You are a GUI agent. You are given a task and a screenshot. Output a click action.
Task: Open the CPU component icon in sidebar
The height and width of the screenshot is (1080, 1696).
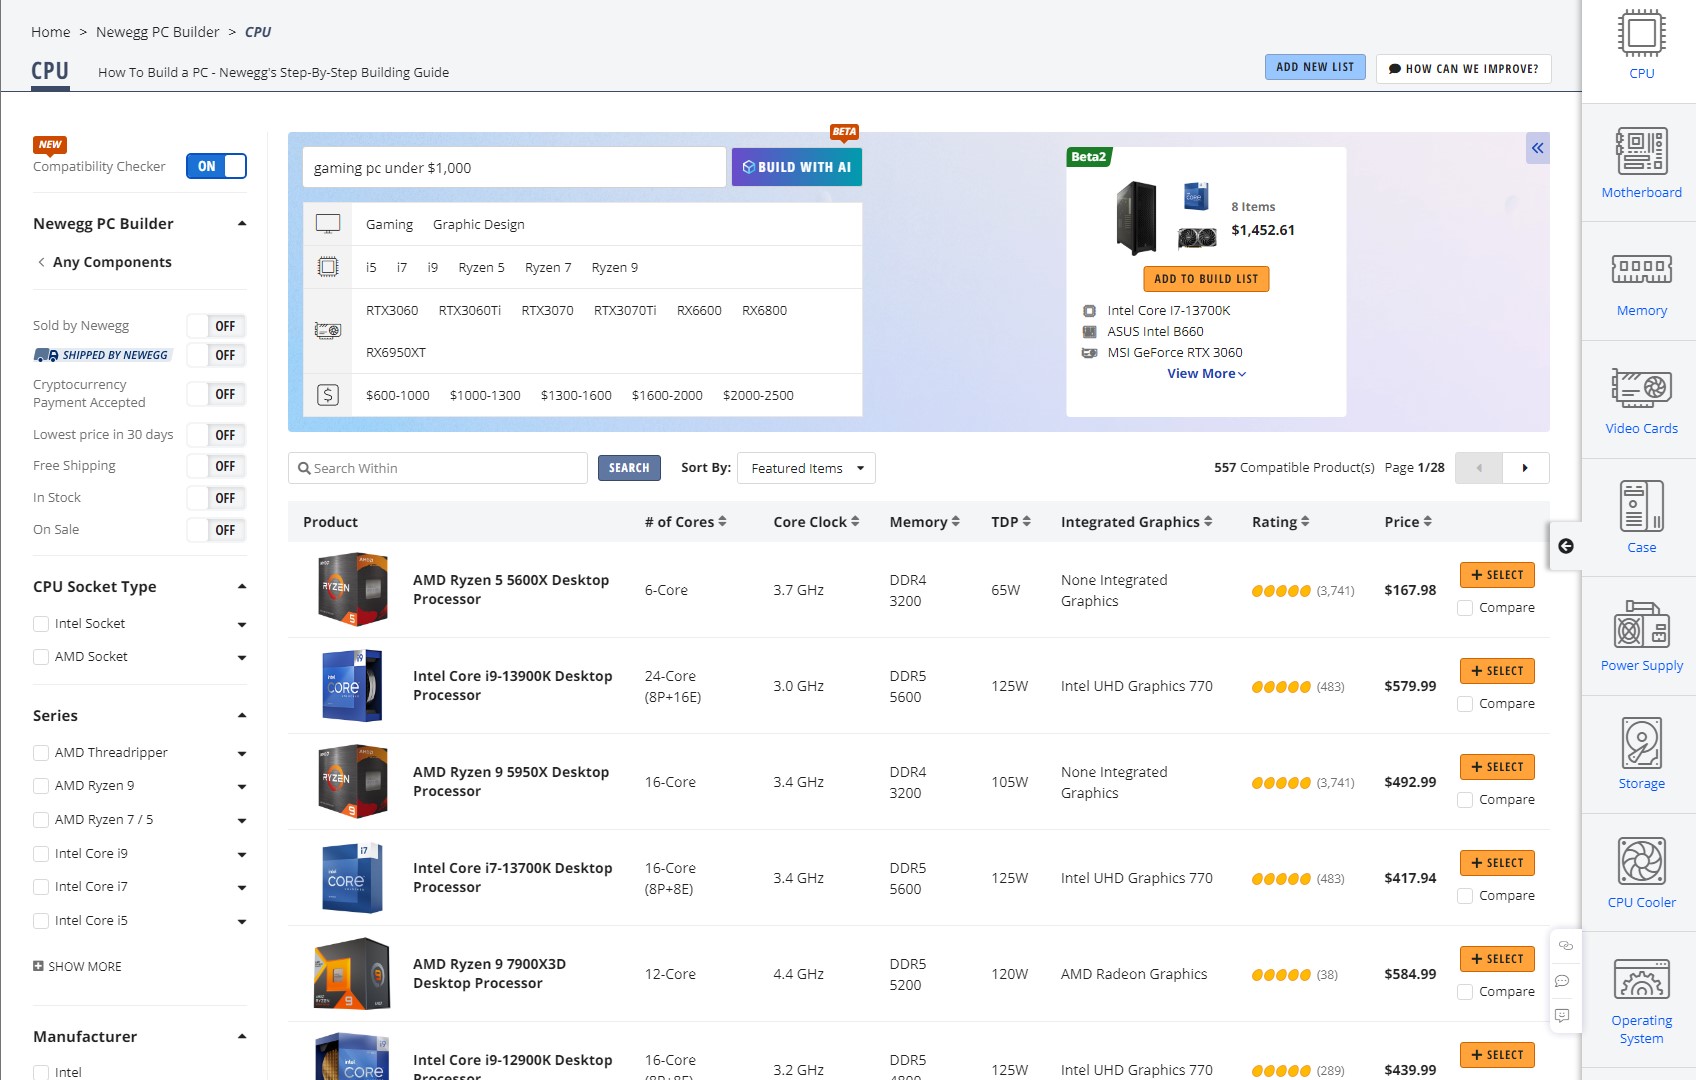pyautogui.click(x=1641, y=33)
